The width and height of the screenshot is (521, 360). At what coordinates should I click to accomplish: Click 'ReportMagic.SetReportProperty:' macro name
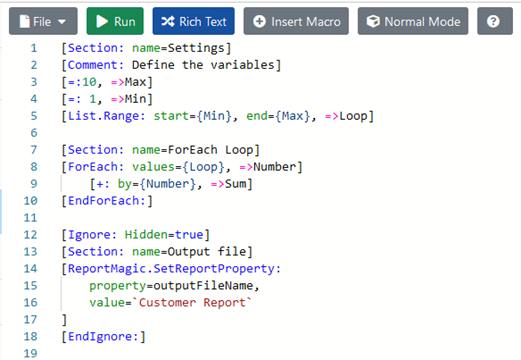pyautogui.click(x=175, y=268)
